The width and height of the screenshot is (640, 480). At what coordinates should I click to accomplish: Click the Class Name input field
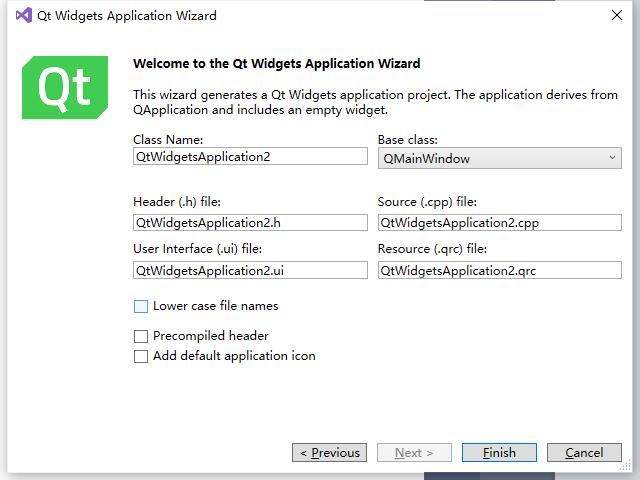click(250, 157)
